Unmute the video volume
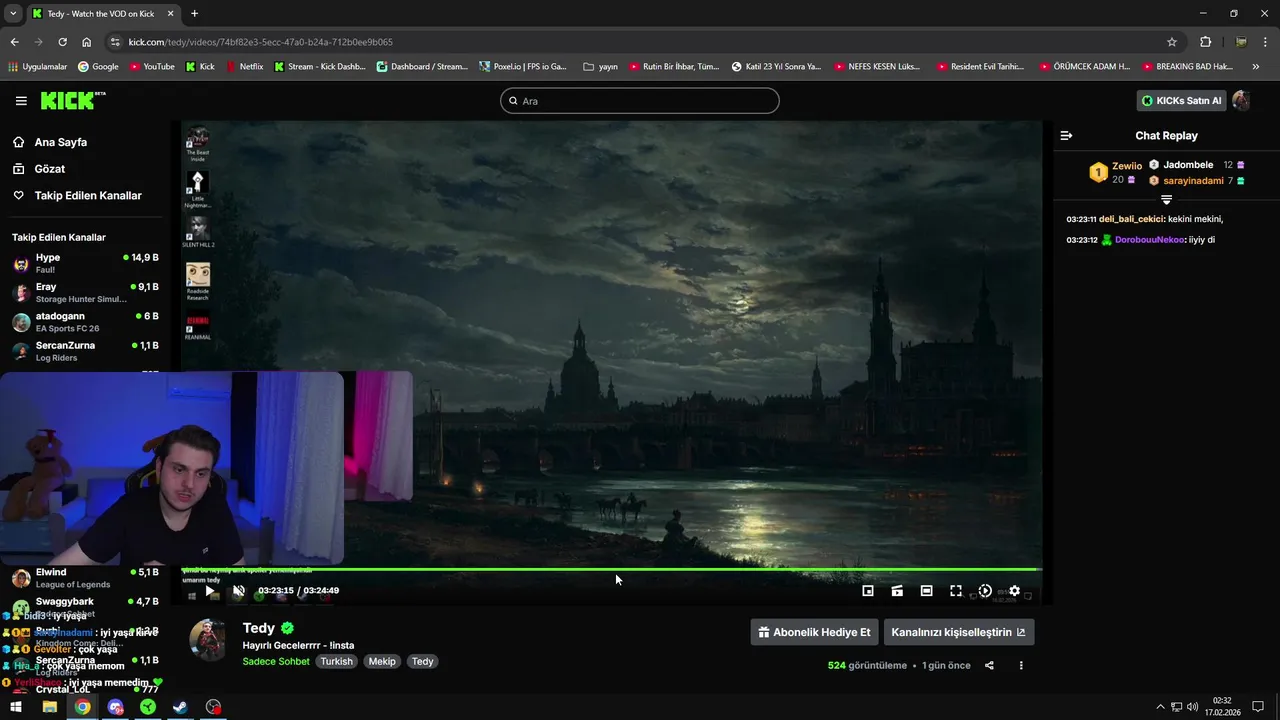This screenshot has width=1280, height=720. tap(238, 591)
